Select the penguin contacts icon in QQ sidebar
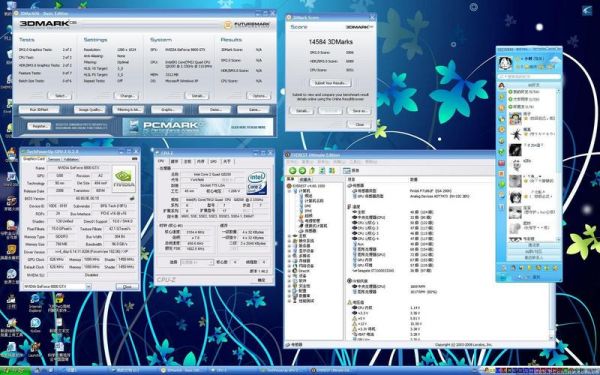 pos(501,86)
